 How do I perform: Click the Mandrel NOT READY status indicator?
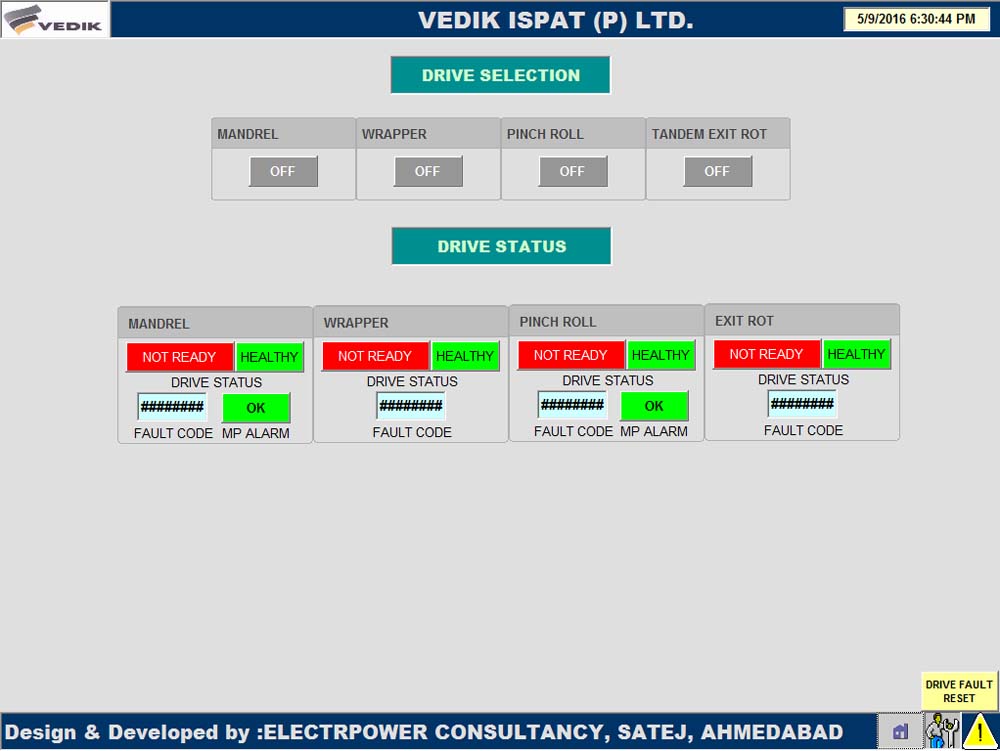(x=179, y=357)
